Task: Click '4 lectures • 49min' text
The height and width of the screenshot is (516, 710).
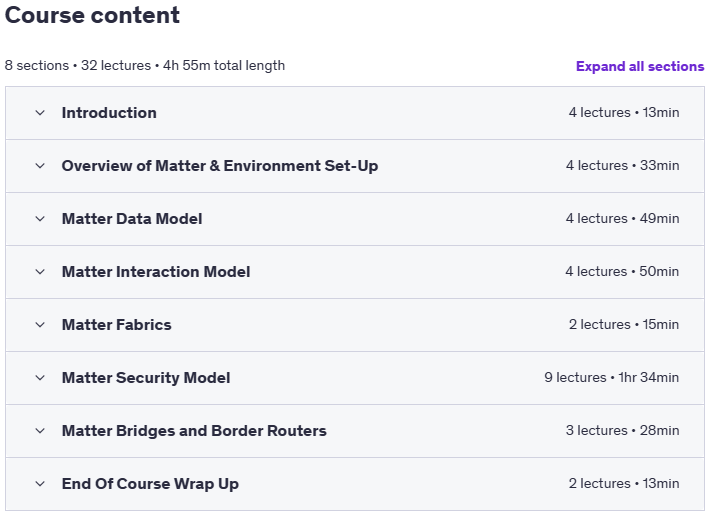Action: 622,219
